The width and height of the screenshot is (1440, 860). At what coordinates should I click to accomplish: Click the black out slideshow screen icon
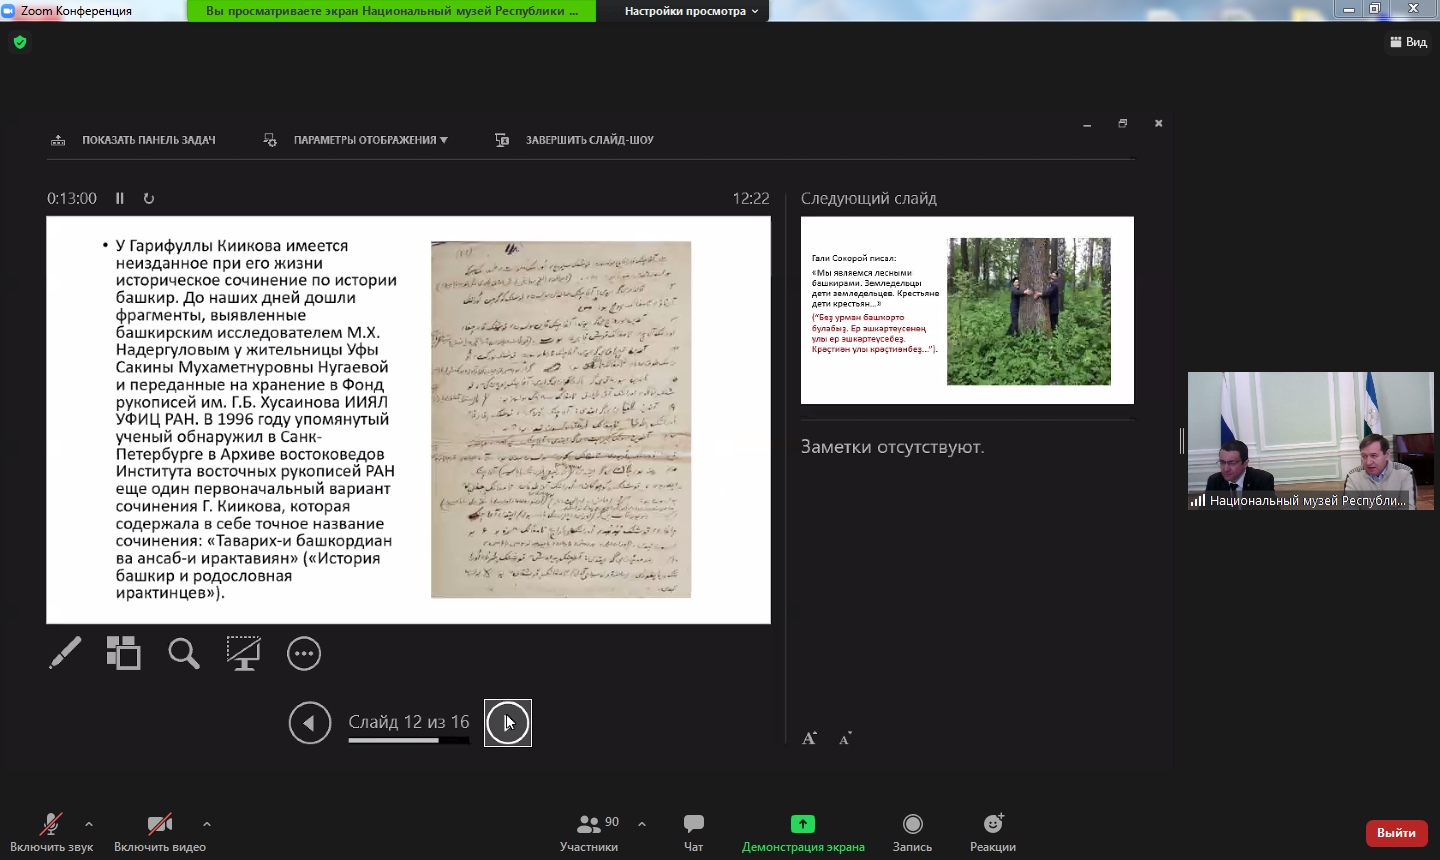point(243,654)
